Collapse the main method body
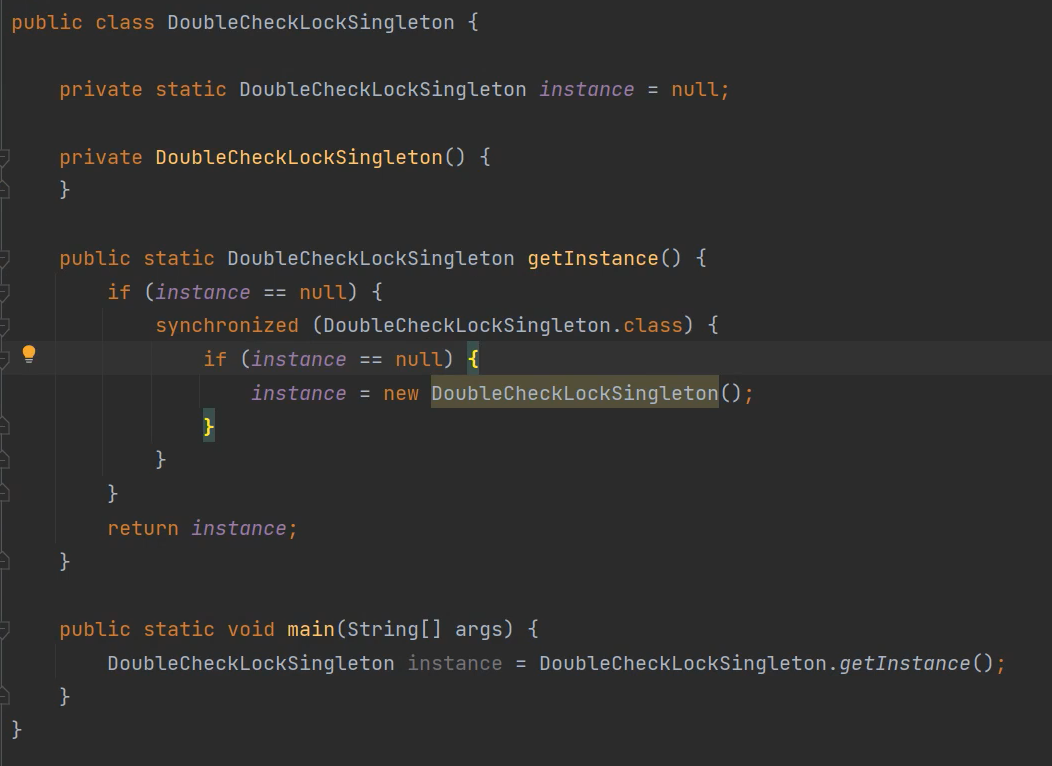The width and height of the screenshot is (1052, 766). pyautogui.click(x=6, y=629)
